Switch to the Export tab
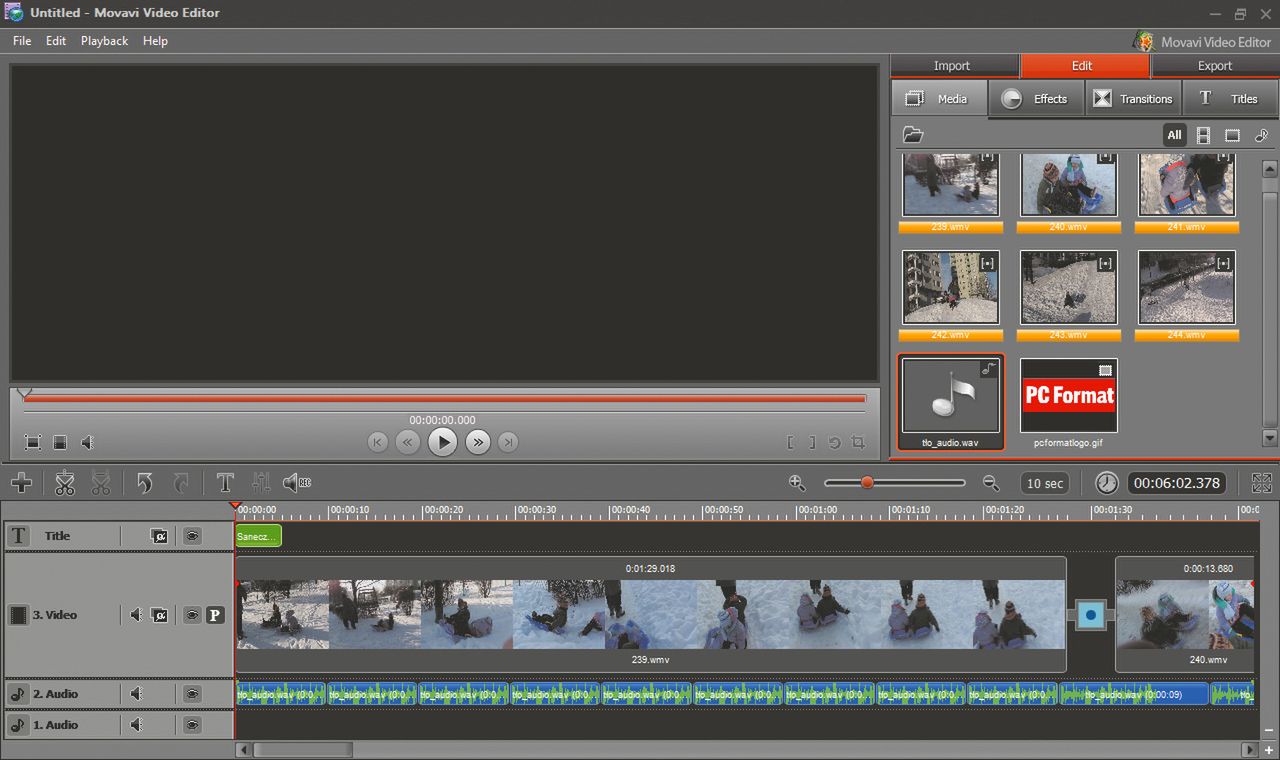This screenshot has width=1280, height=760. (x=1215, y=66)
